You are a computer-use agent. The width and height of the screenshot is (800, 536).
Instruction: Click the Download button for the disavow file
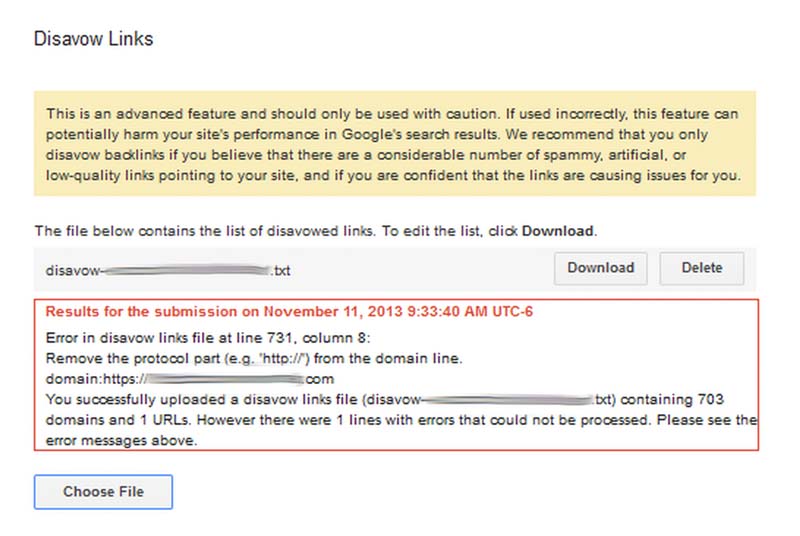click(601, 268)
